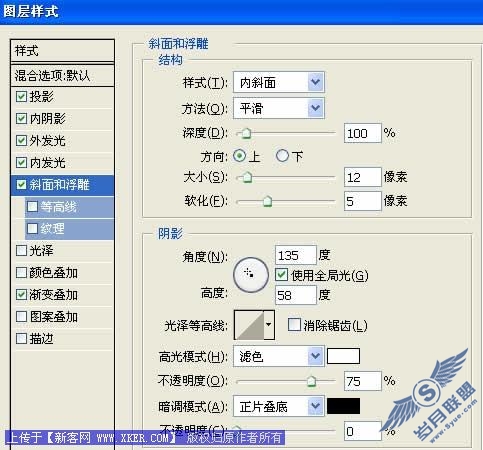Click the 软化 value field

pyautogui.click(x=363, y=201)
